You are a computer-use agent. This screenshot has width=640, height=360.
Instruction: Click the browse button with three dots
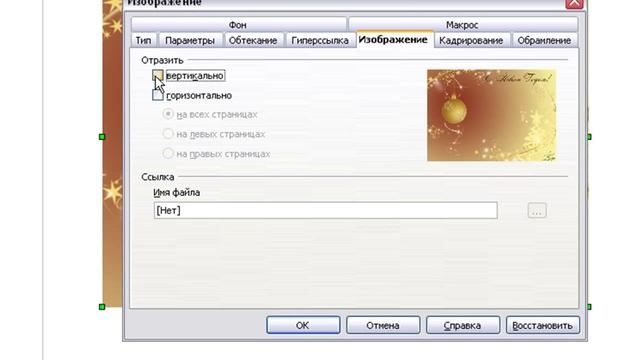537,211
